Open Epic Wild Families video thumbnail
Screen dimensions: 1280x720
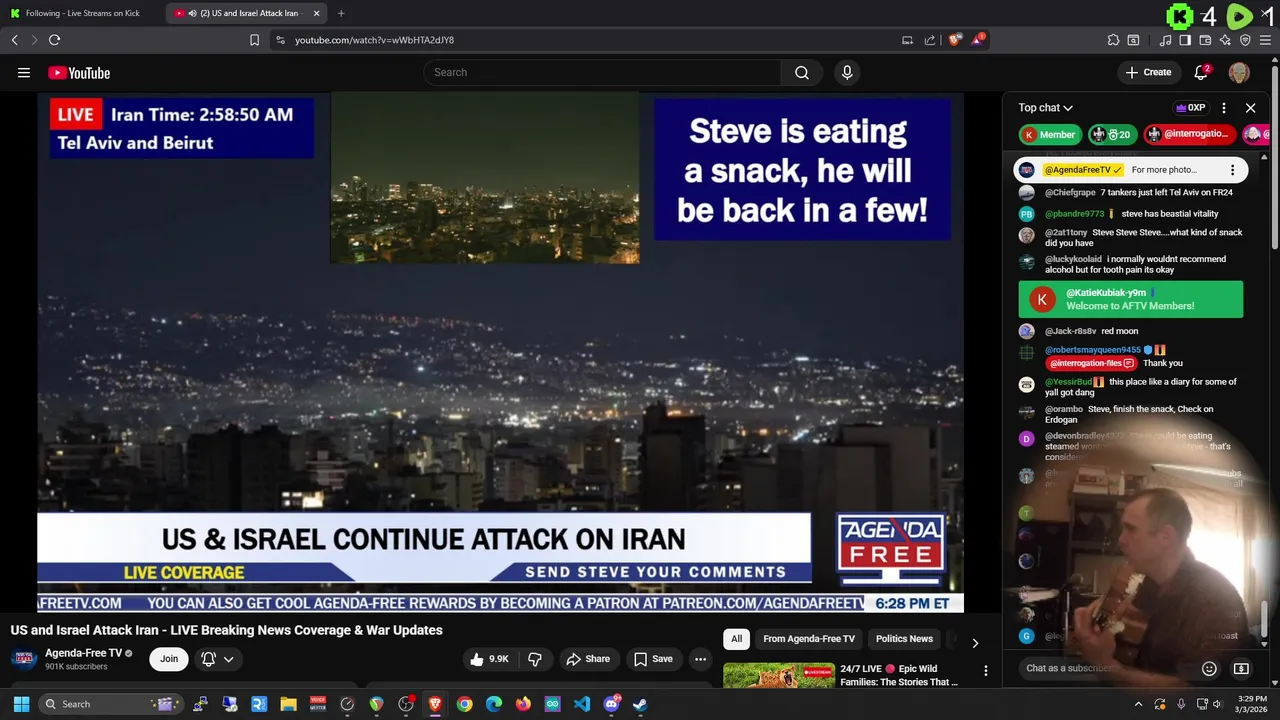point(779,676)
